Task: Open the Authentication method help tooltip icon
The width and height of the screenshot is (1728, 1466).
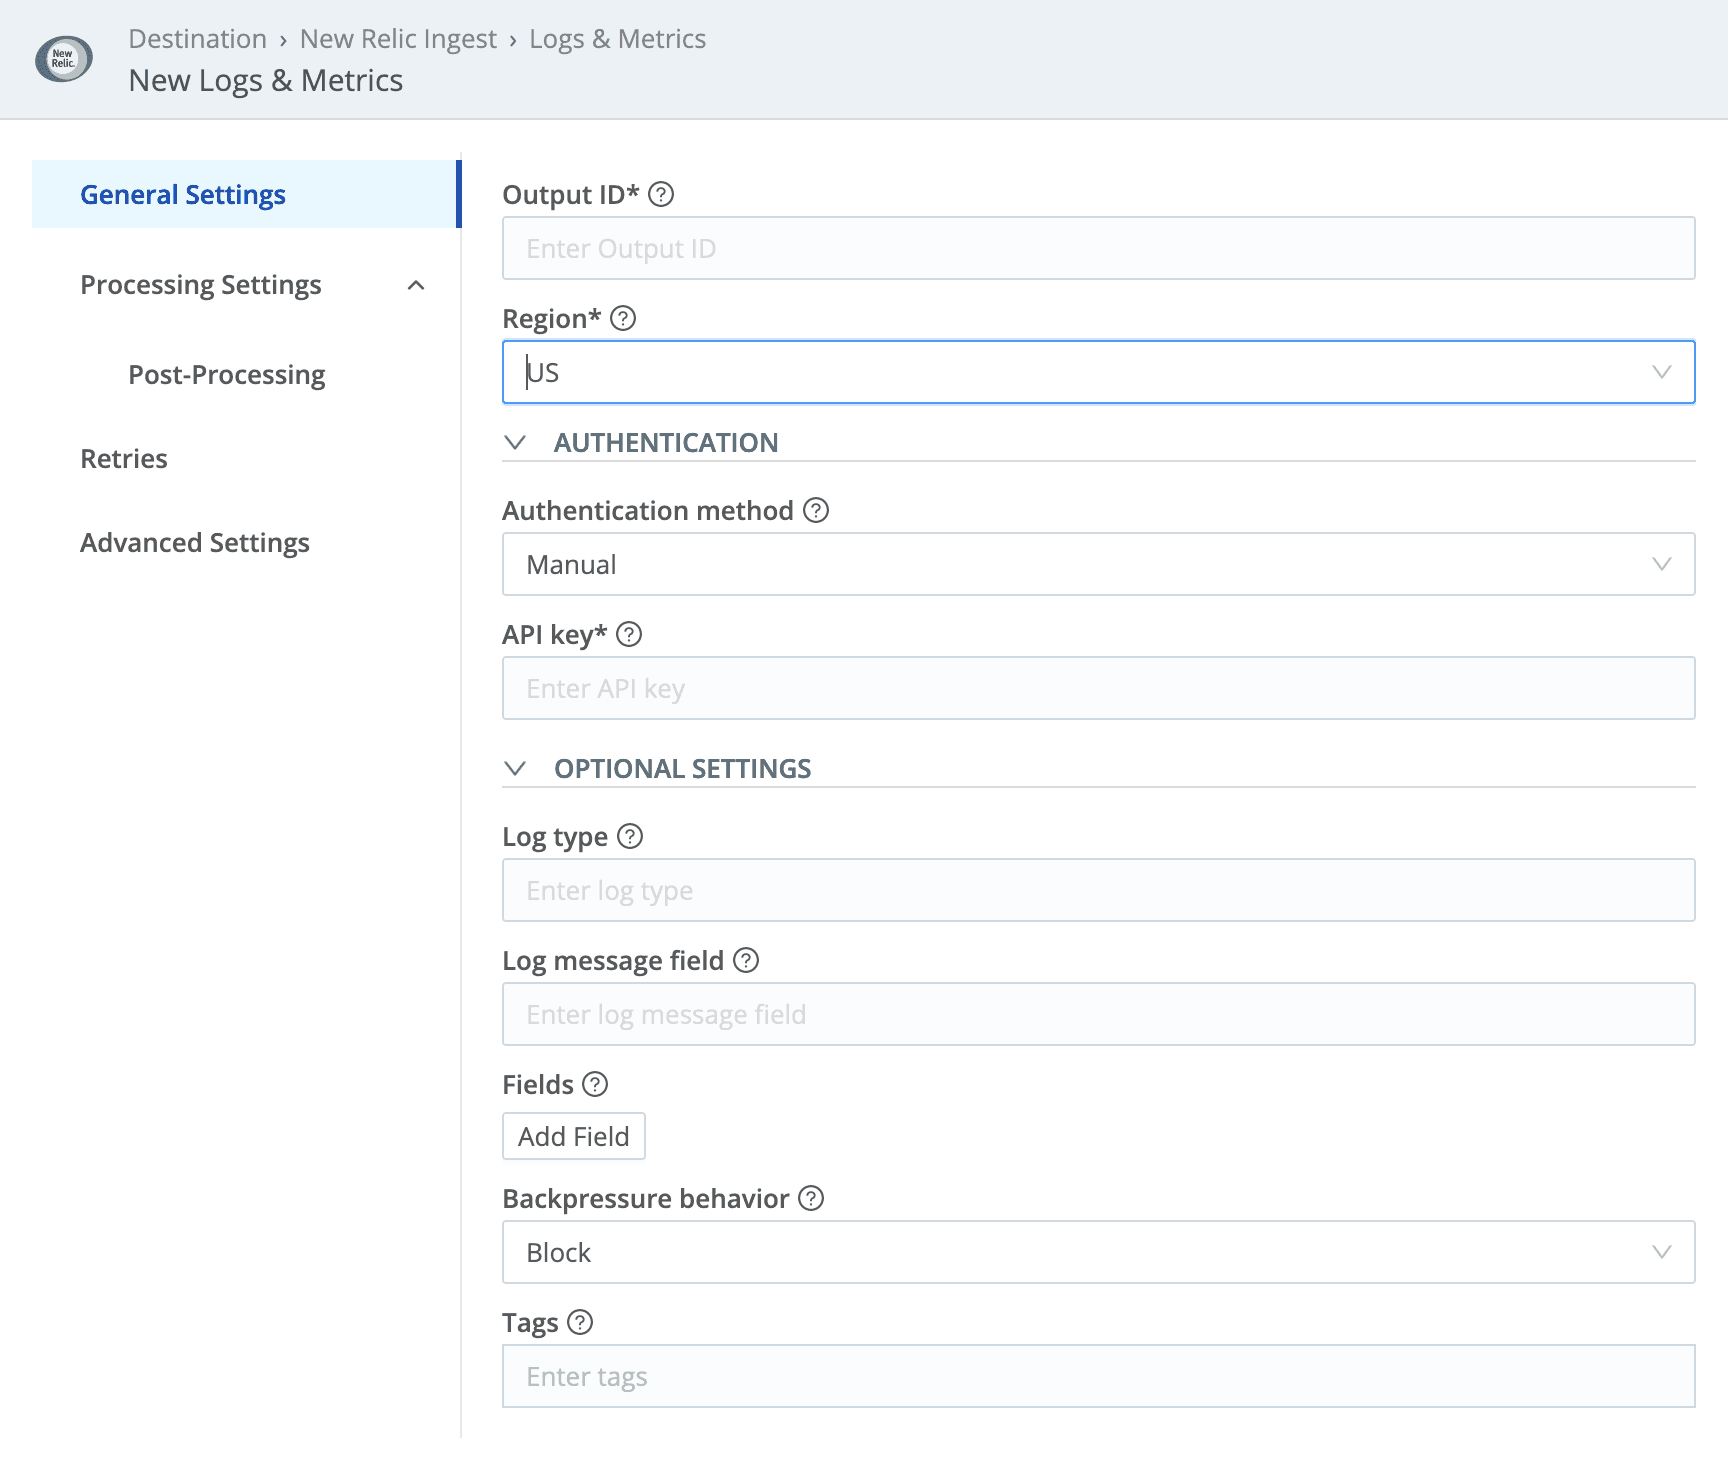Action: (x=816, y=510)
